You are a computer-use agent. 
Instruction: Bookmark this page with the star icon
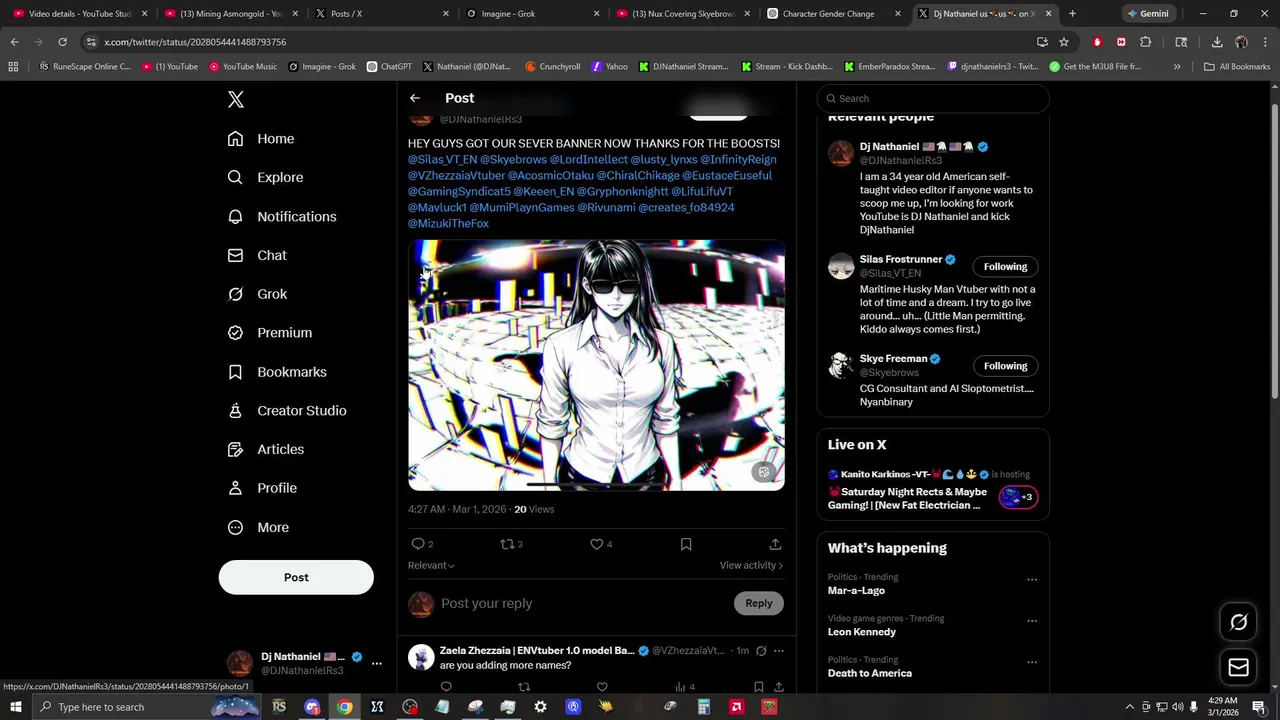click(1064, 42)
